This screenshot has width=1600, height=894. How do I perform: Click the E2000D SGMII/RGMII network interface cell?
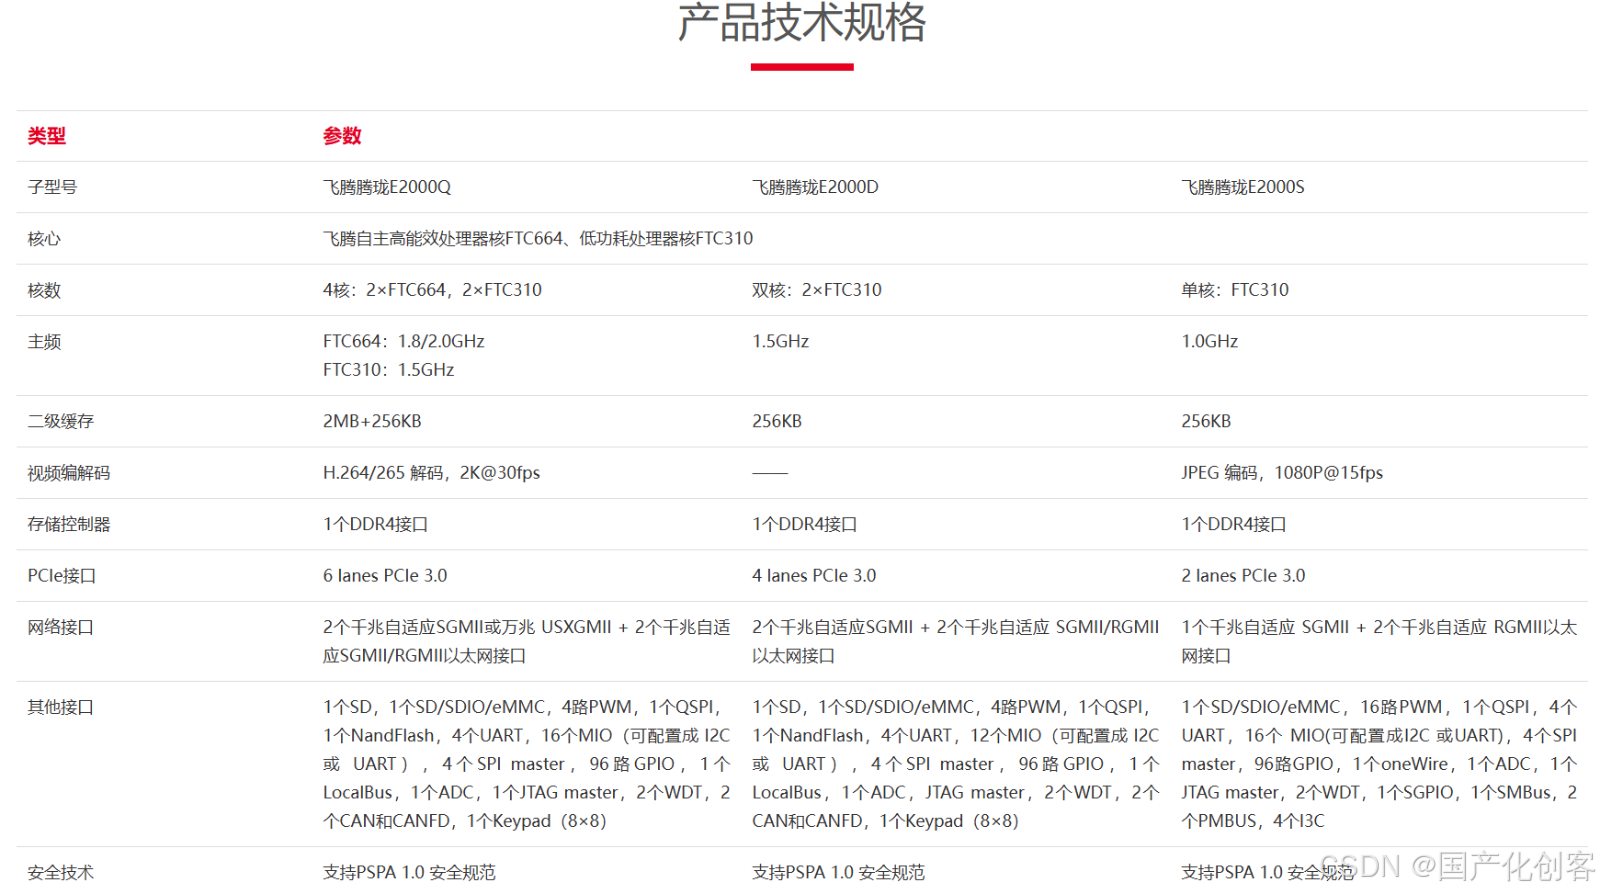(956, 641)
